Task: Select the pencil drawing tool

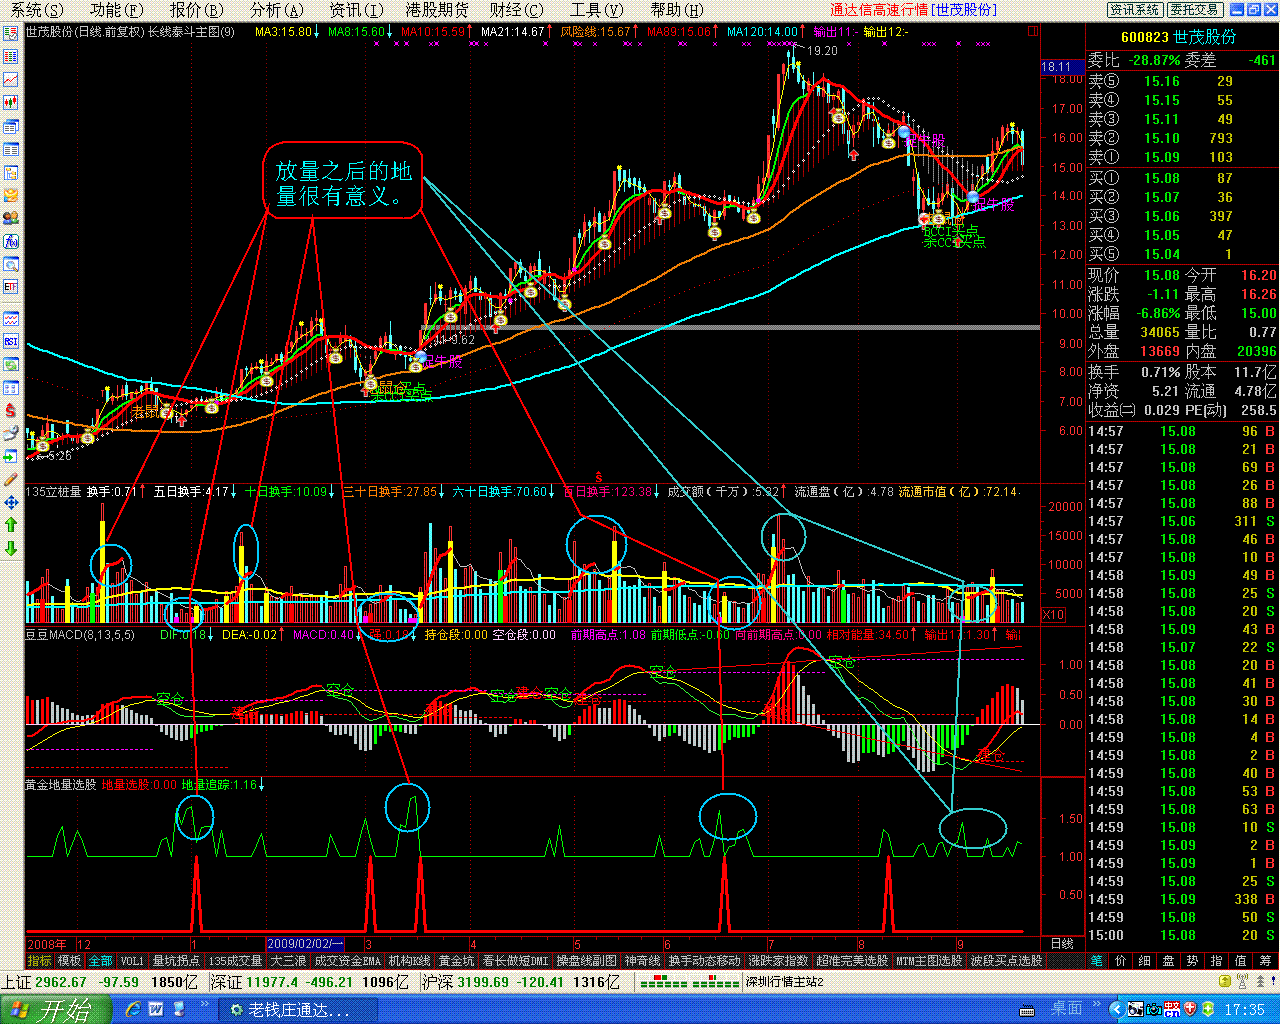Action: point(11,479)
